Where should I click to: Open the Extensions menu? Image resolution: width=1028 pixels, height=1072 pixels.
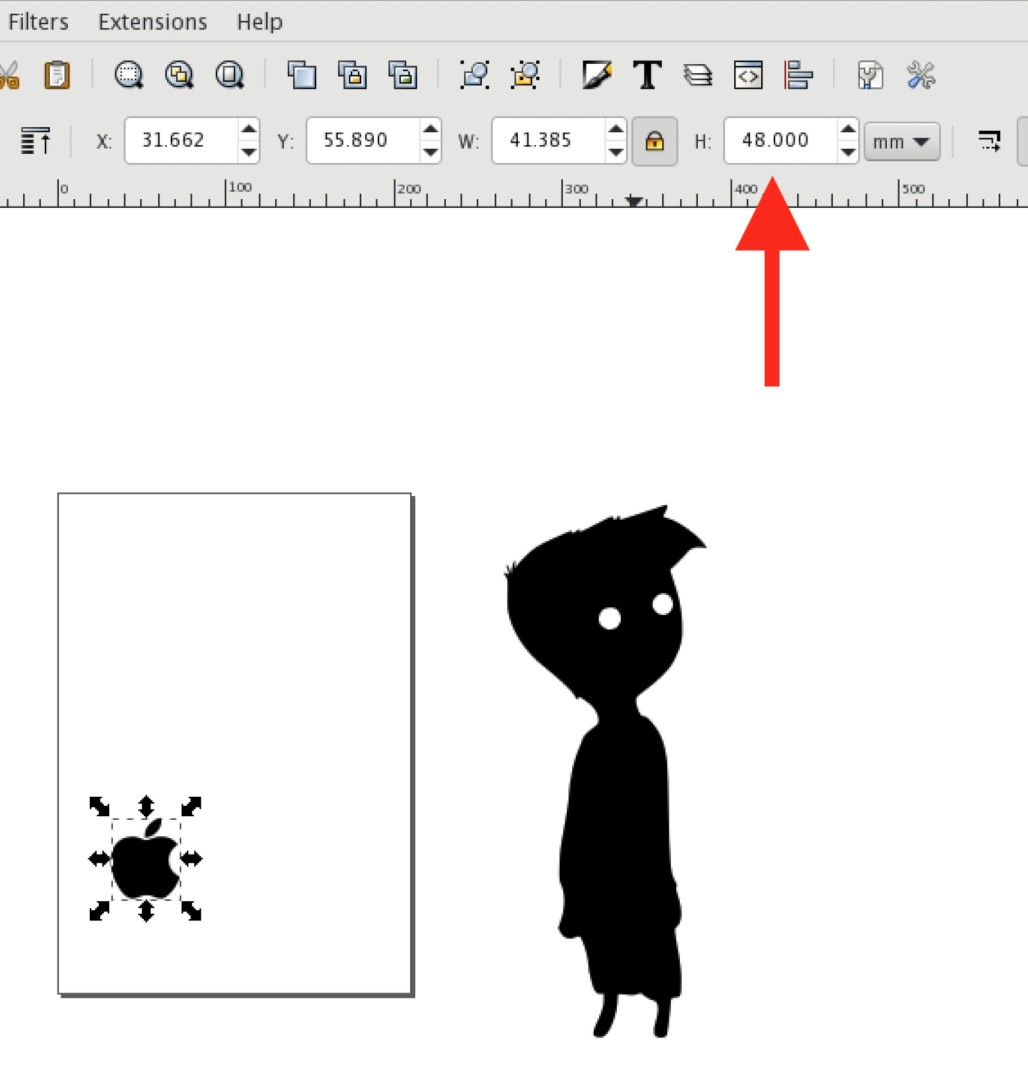point(151,21)
